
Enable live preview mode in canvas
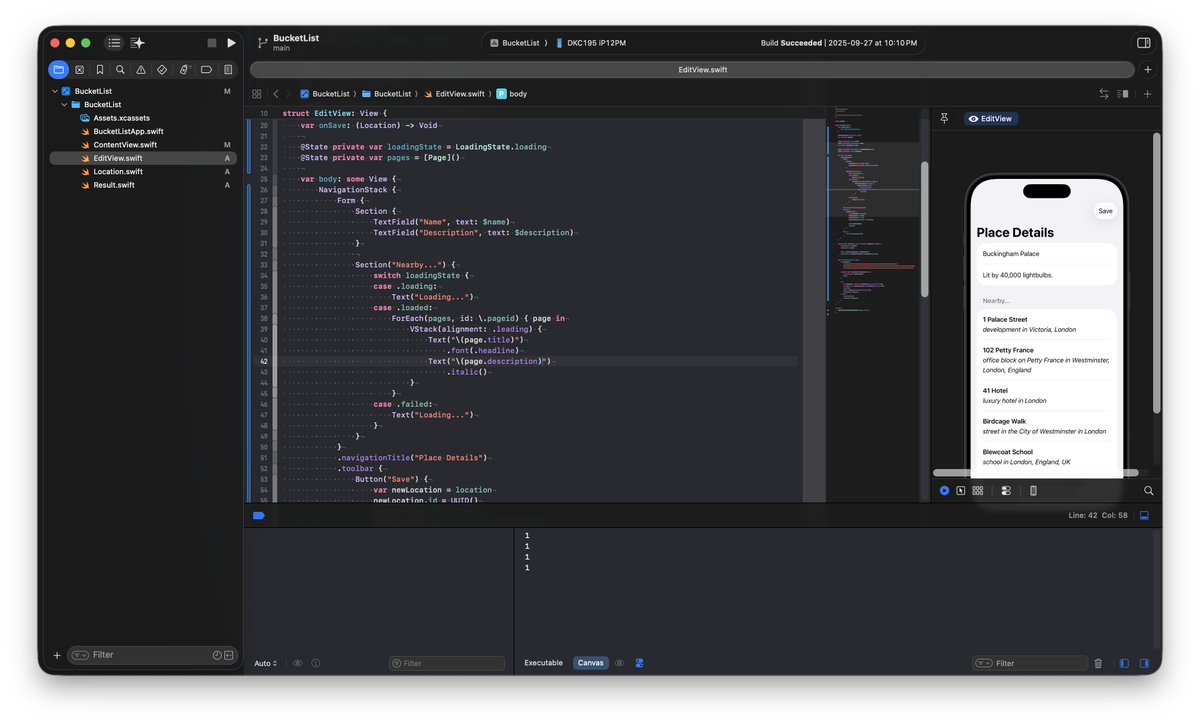tap(944, 490)
